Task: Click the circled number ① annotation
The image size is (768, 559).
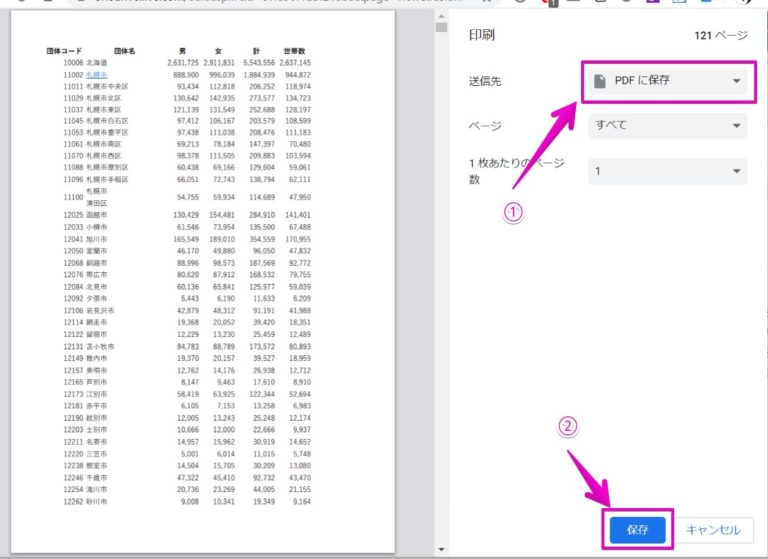Action: [513, 212]
